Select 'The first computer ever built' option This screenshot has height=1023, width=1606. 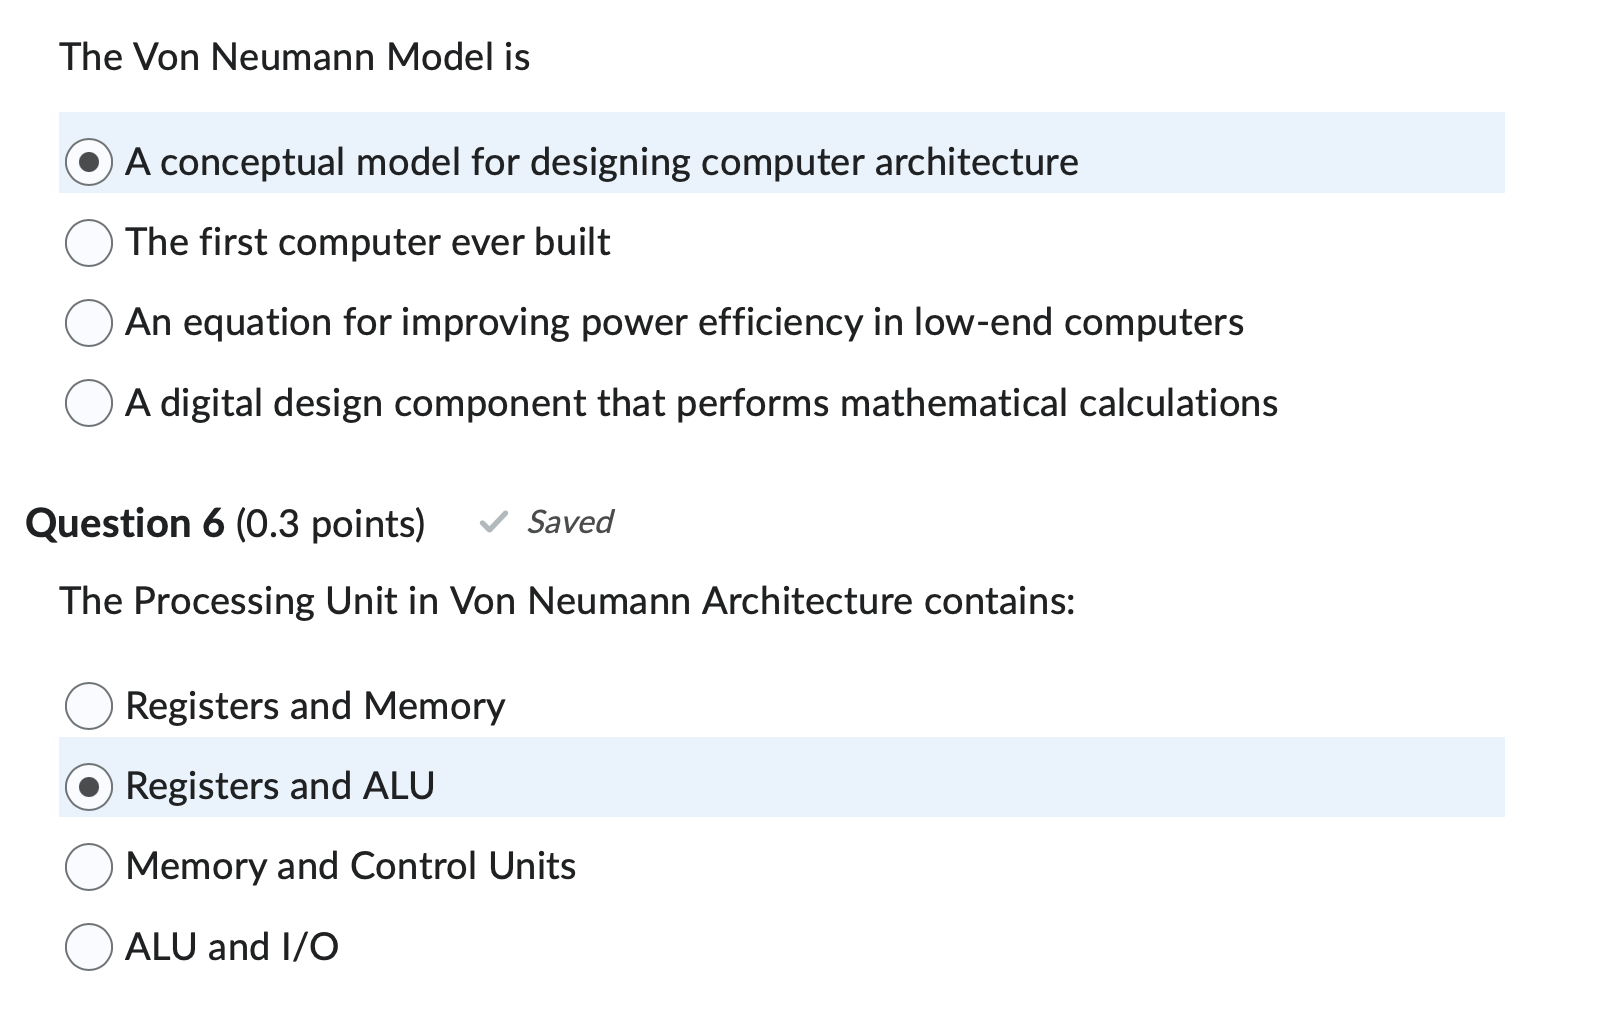coord(89,243)
